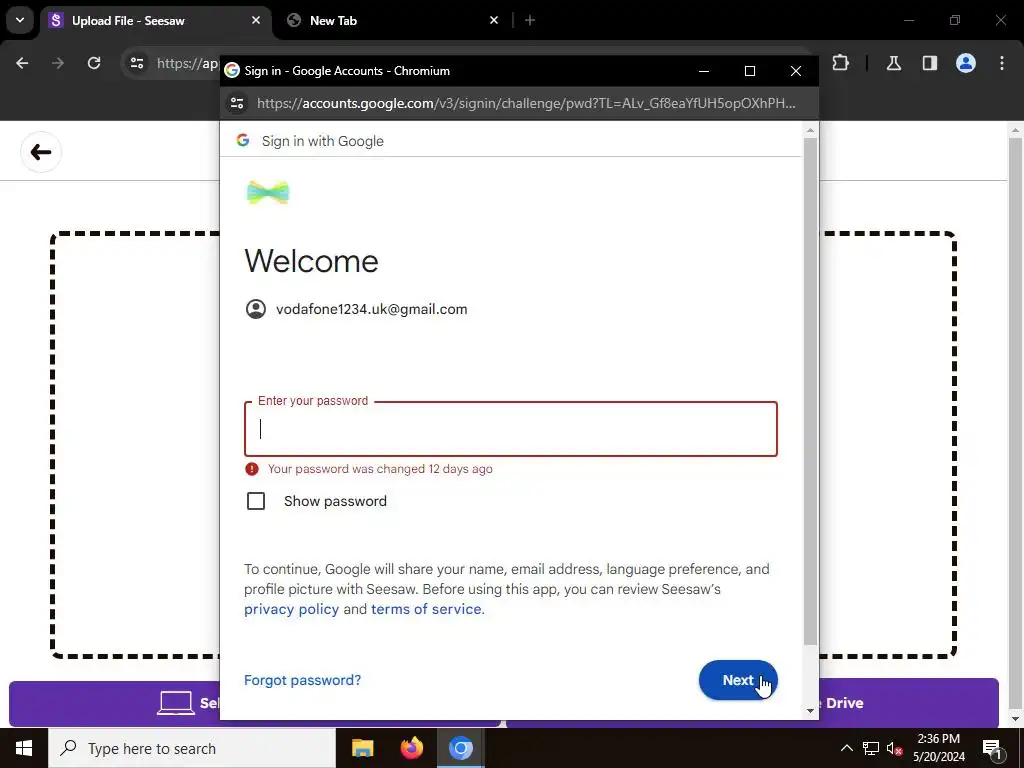The height and width of the screenshot is (768, 1024).
Task: Open the browser three-dot menu
Action: pos(1002,63)
